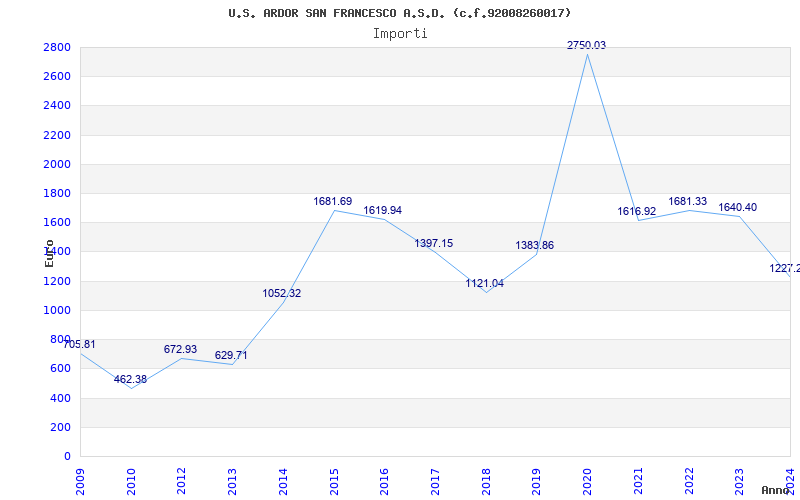Click the 1681.33 data label

688,202
